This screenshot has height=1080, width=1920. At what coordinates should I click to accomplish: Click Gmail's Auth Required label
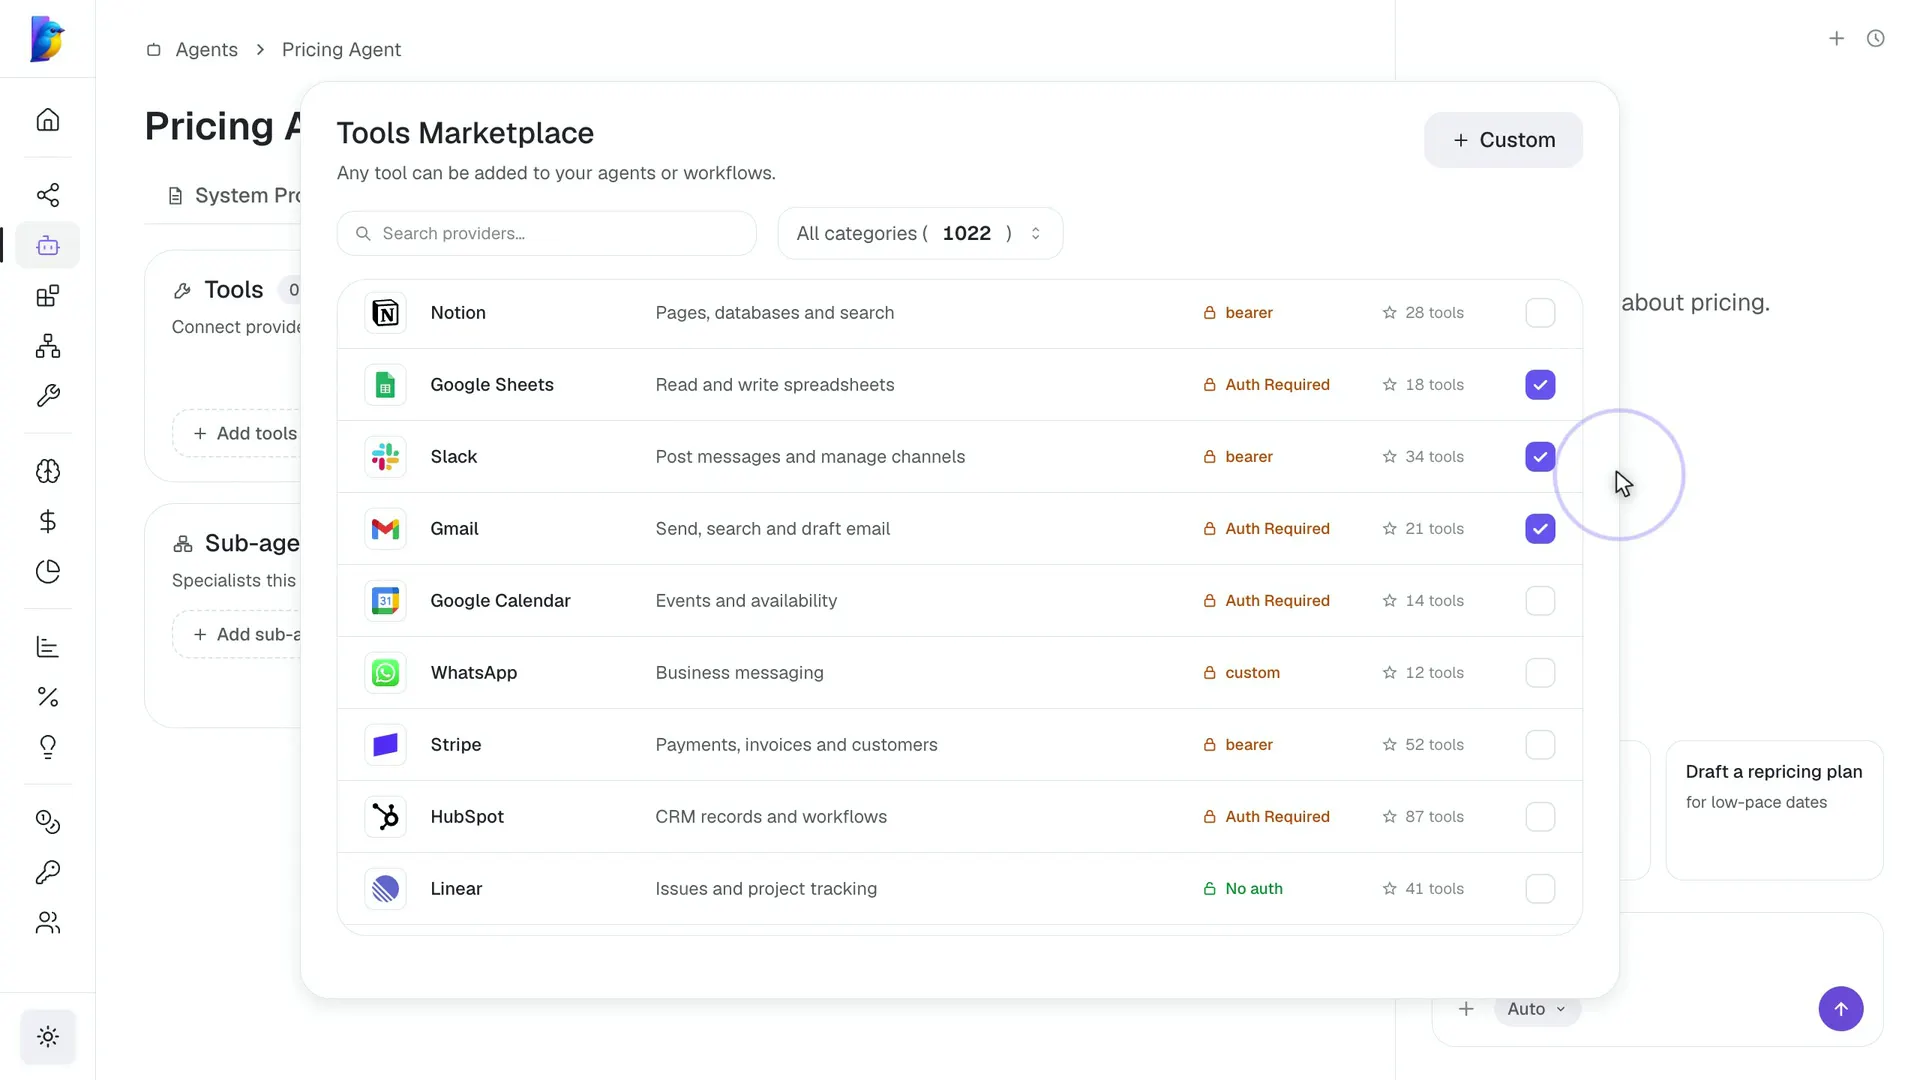point(1266,529)
